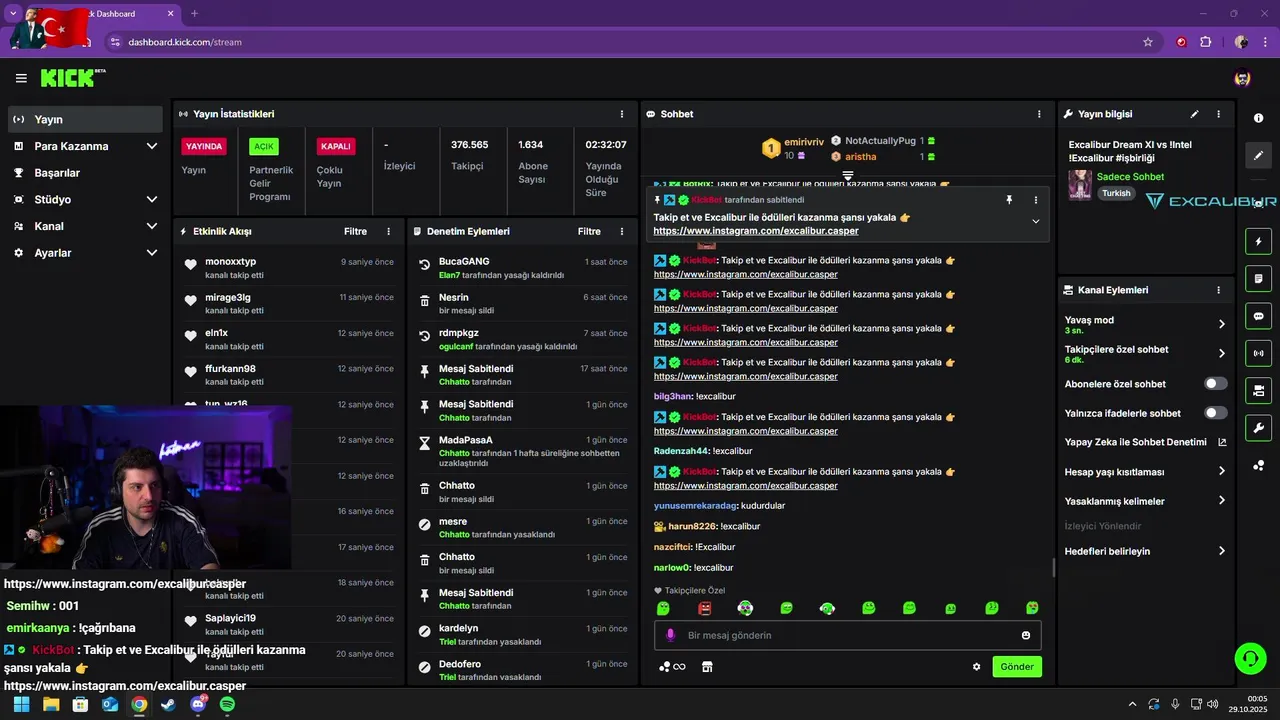Open Hedefleri belirleyin settings
1280x720 pixels.
click(1145, 551)
